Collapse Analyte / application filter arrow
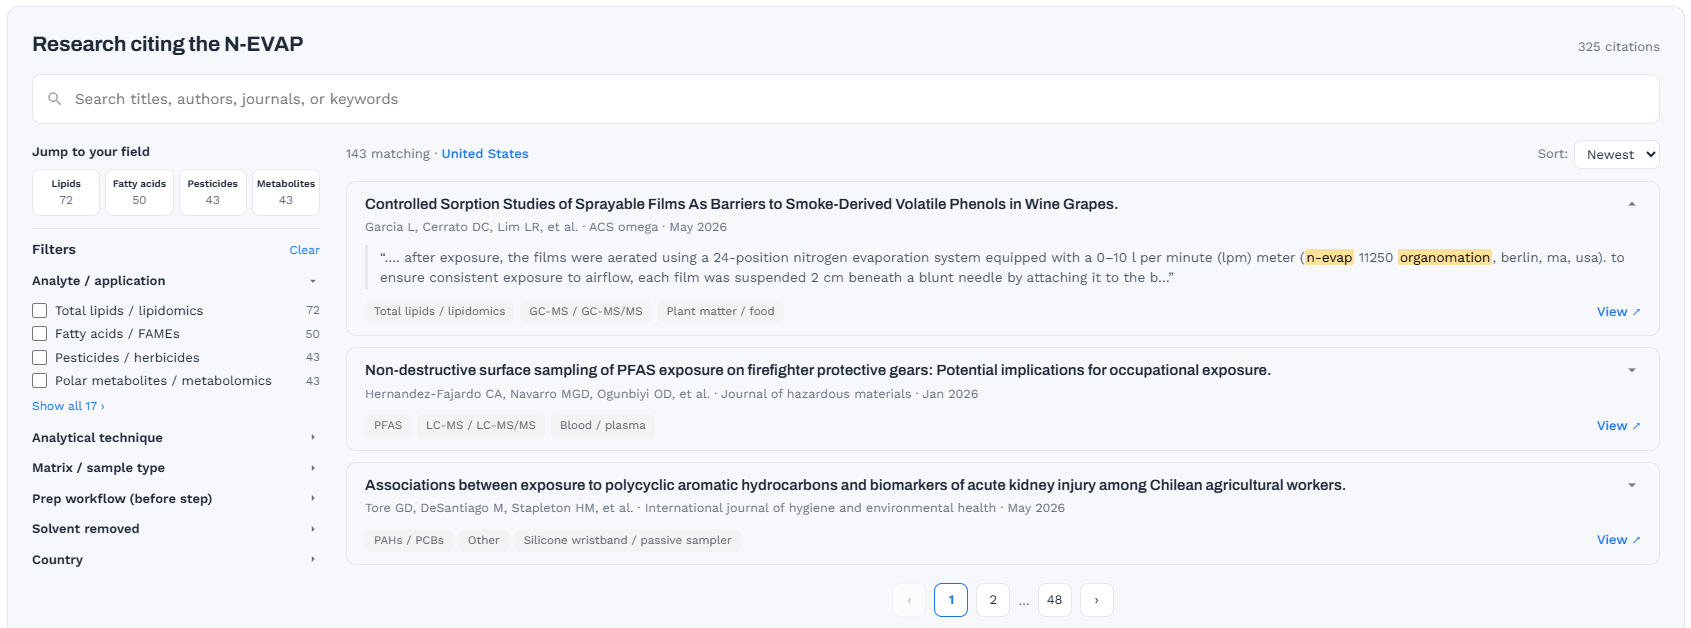Screen dimensions: 1691x628 tap(313, 281)
